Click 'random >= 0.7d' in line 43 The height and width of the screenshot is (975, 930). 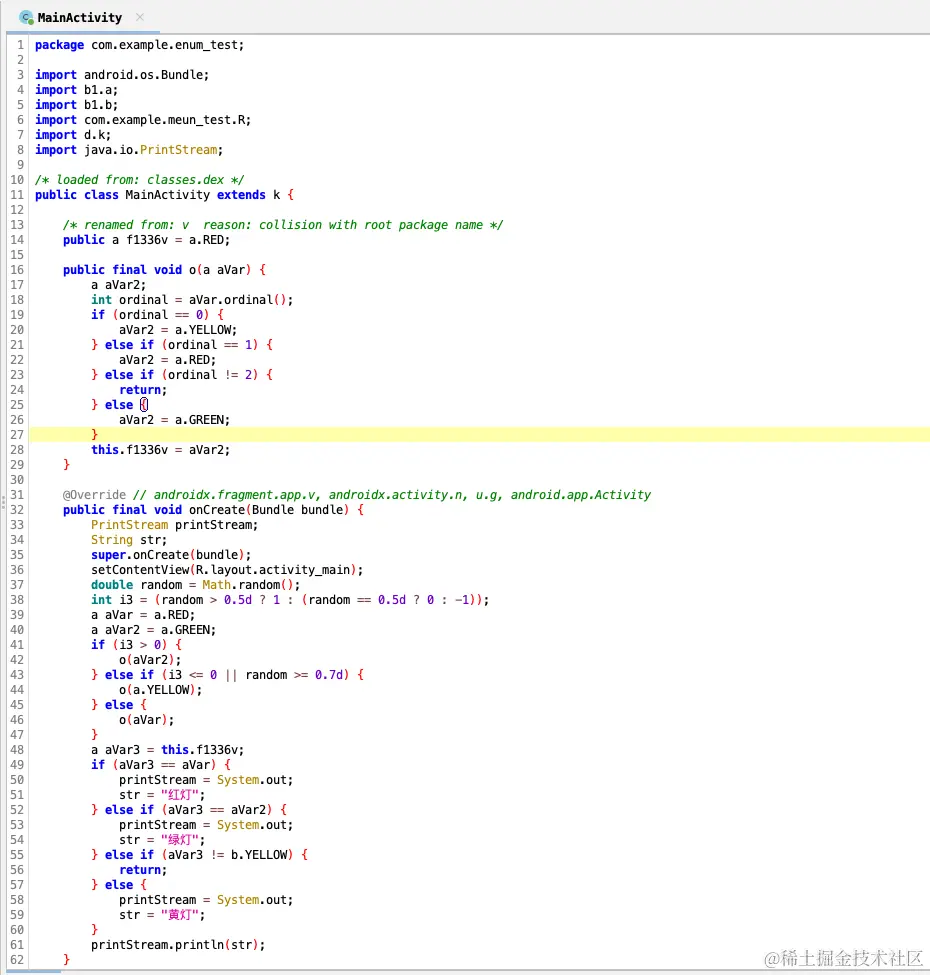pos(293,675)
